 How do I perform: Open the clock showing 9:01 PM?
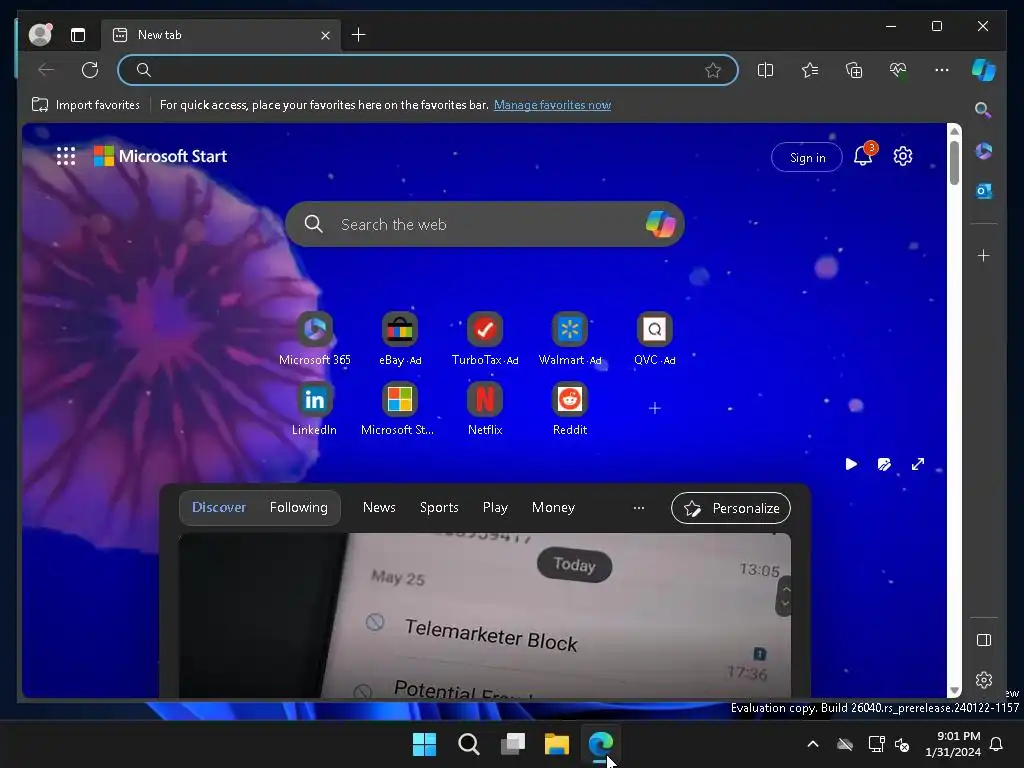pyautogui.click(x=953, y=744)
